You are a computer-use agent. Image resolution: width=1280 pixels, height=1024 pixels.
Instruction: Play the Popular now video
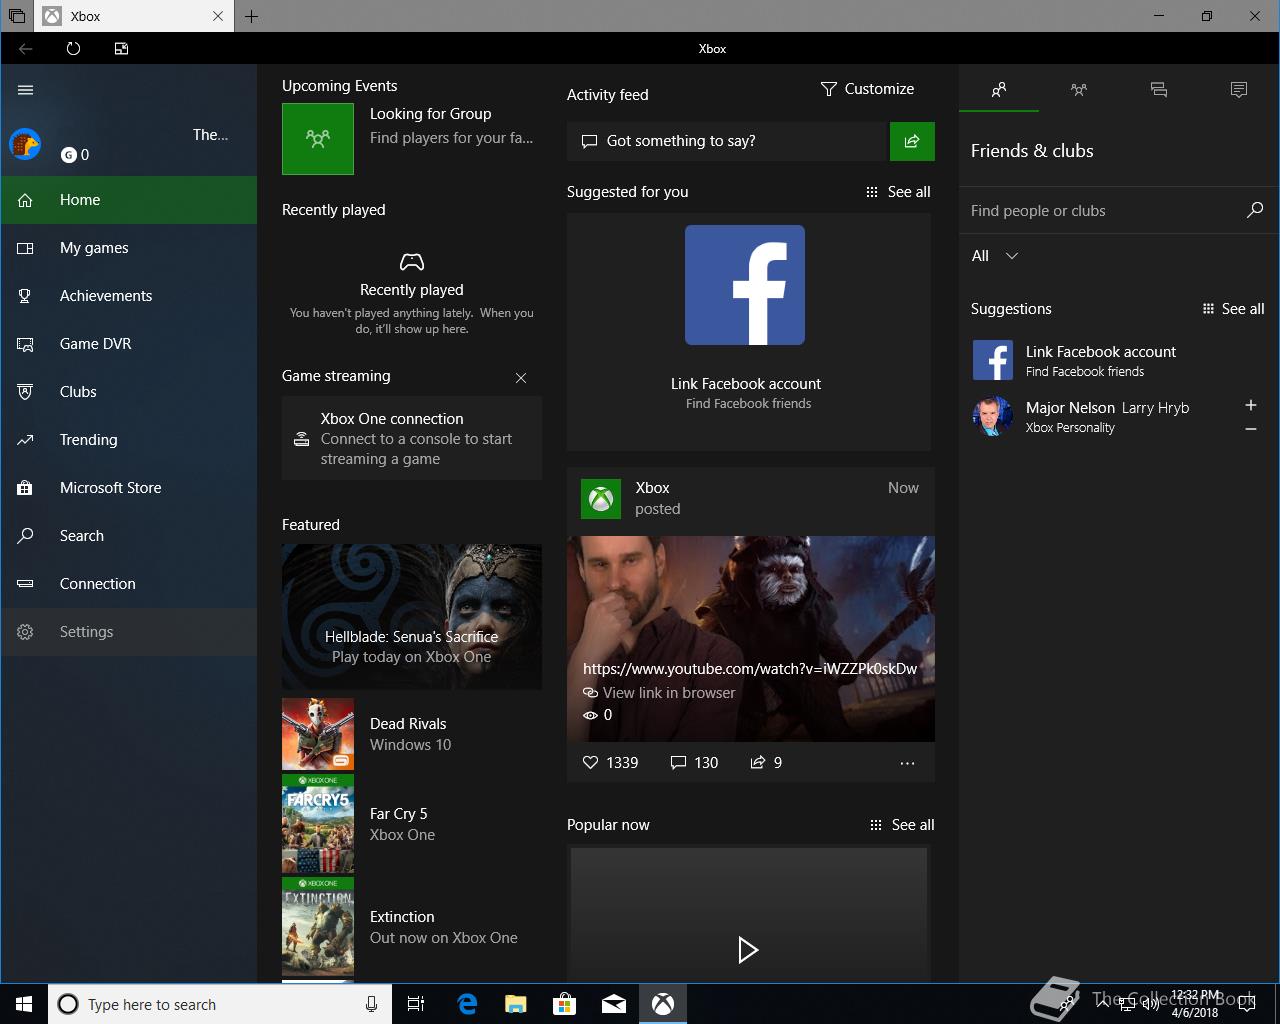pyautogui.click(x=747, y=949)
